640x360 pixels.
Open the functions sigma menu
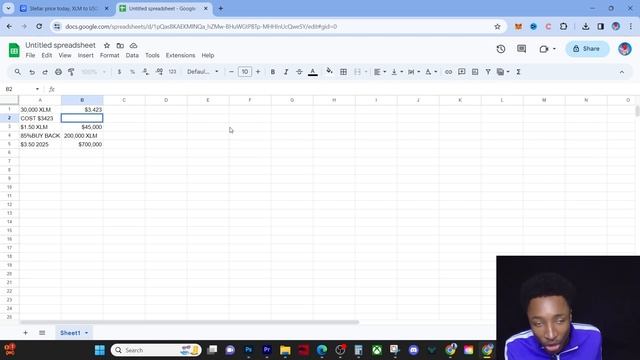tap(518, 72)
